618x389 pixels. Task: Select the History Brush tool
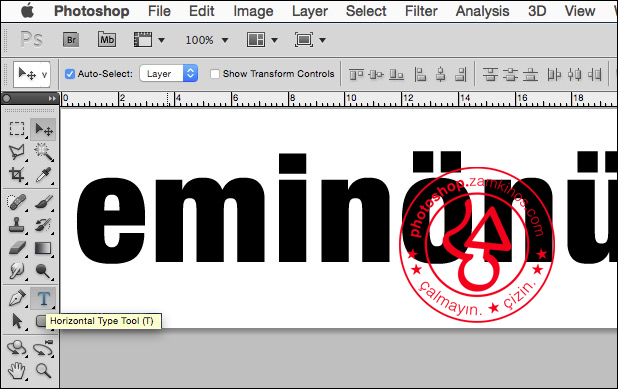click(x=43, y=225)
